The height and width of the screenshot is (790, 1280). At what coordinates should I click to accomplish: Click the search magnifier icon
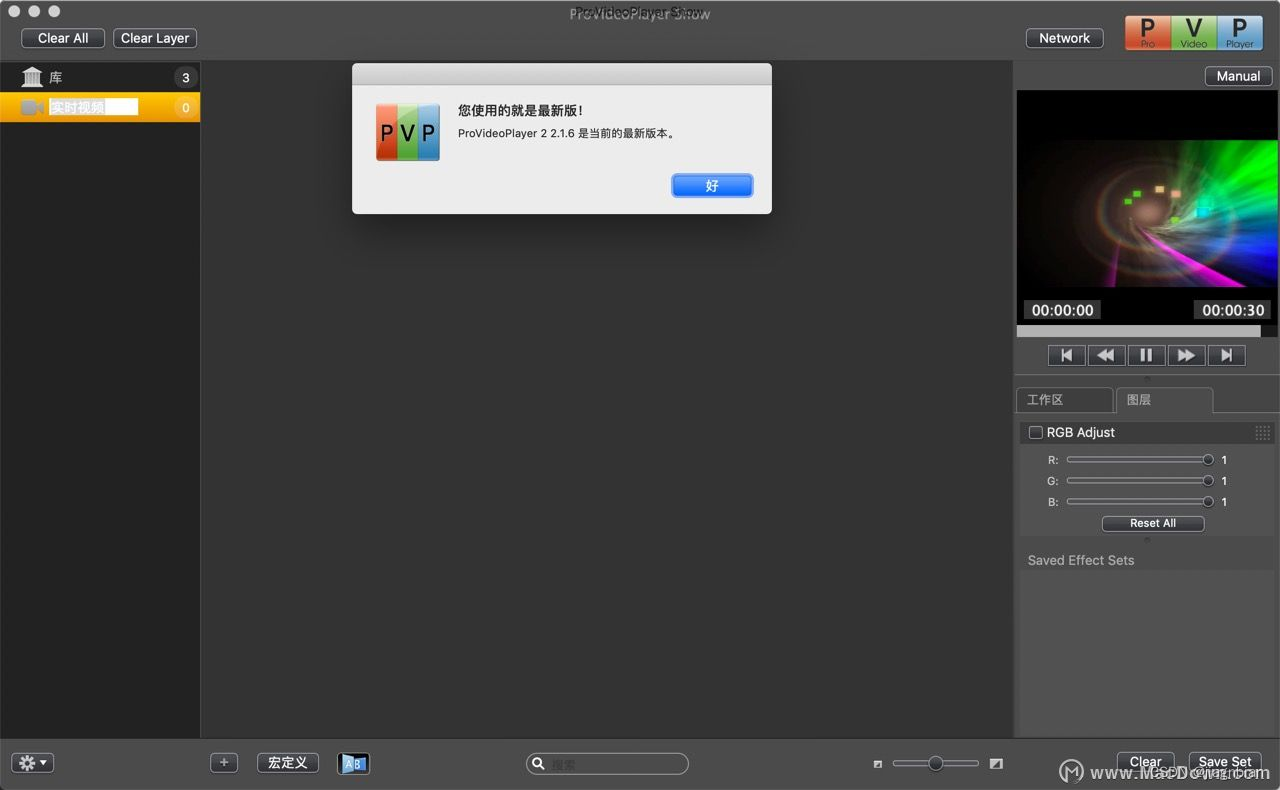538,763
